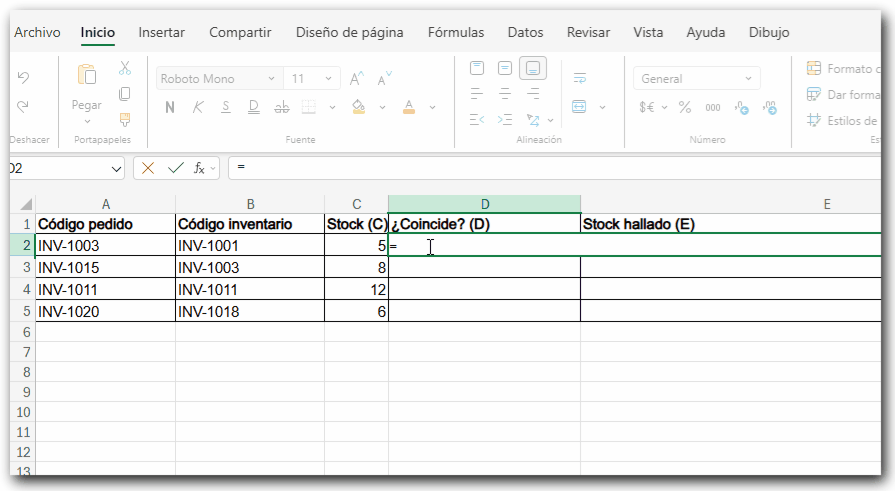Open the Archivo menu
This screenshot has width=895, height=491.
(x=37, y=33)
